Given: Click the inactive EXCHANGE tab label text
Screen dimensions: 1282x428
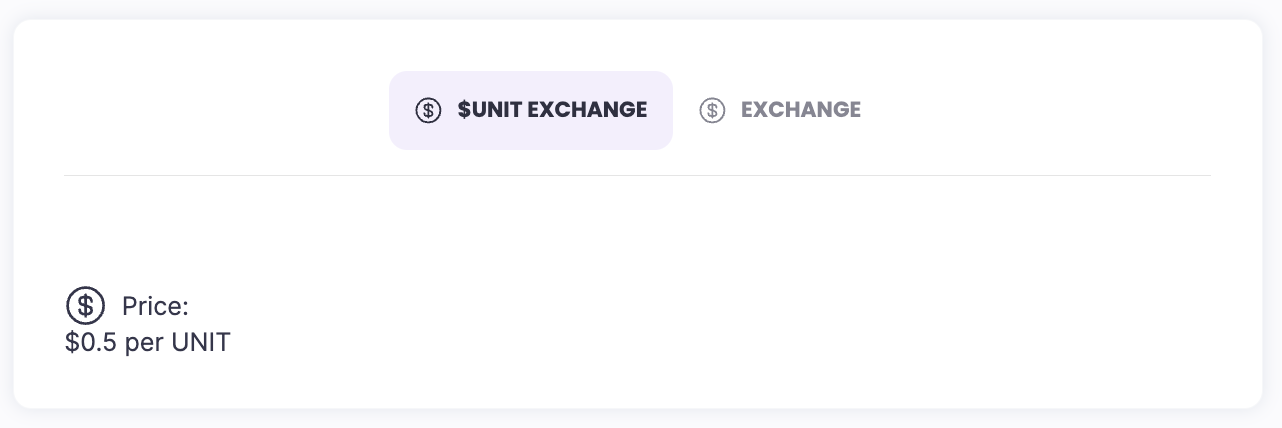Looking at the screenshot, I should 800,110.
